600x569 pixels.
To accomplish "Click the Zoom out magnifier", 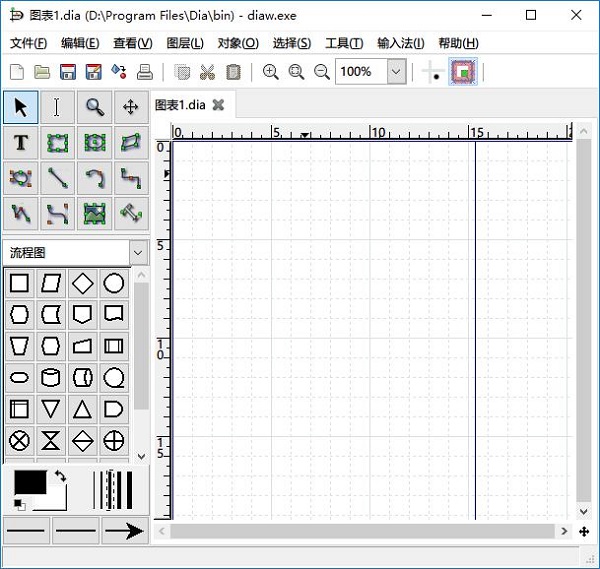I will coord(322,72).
